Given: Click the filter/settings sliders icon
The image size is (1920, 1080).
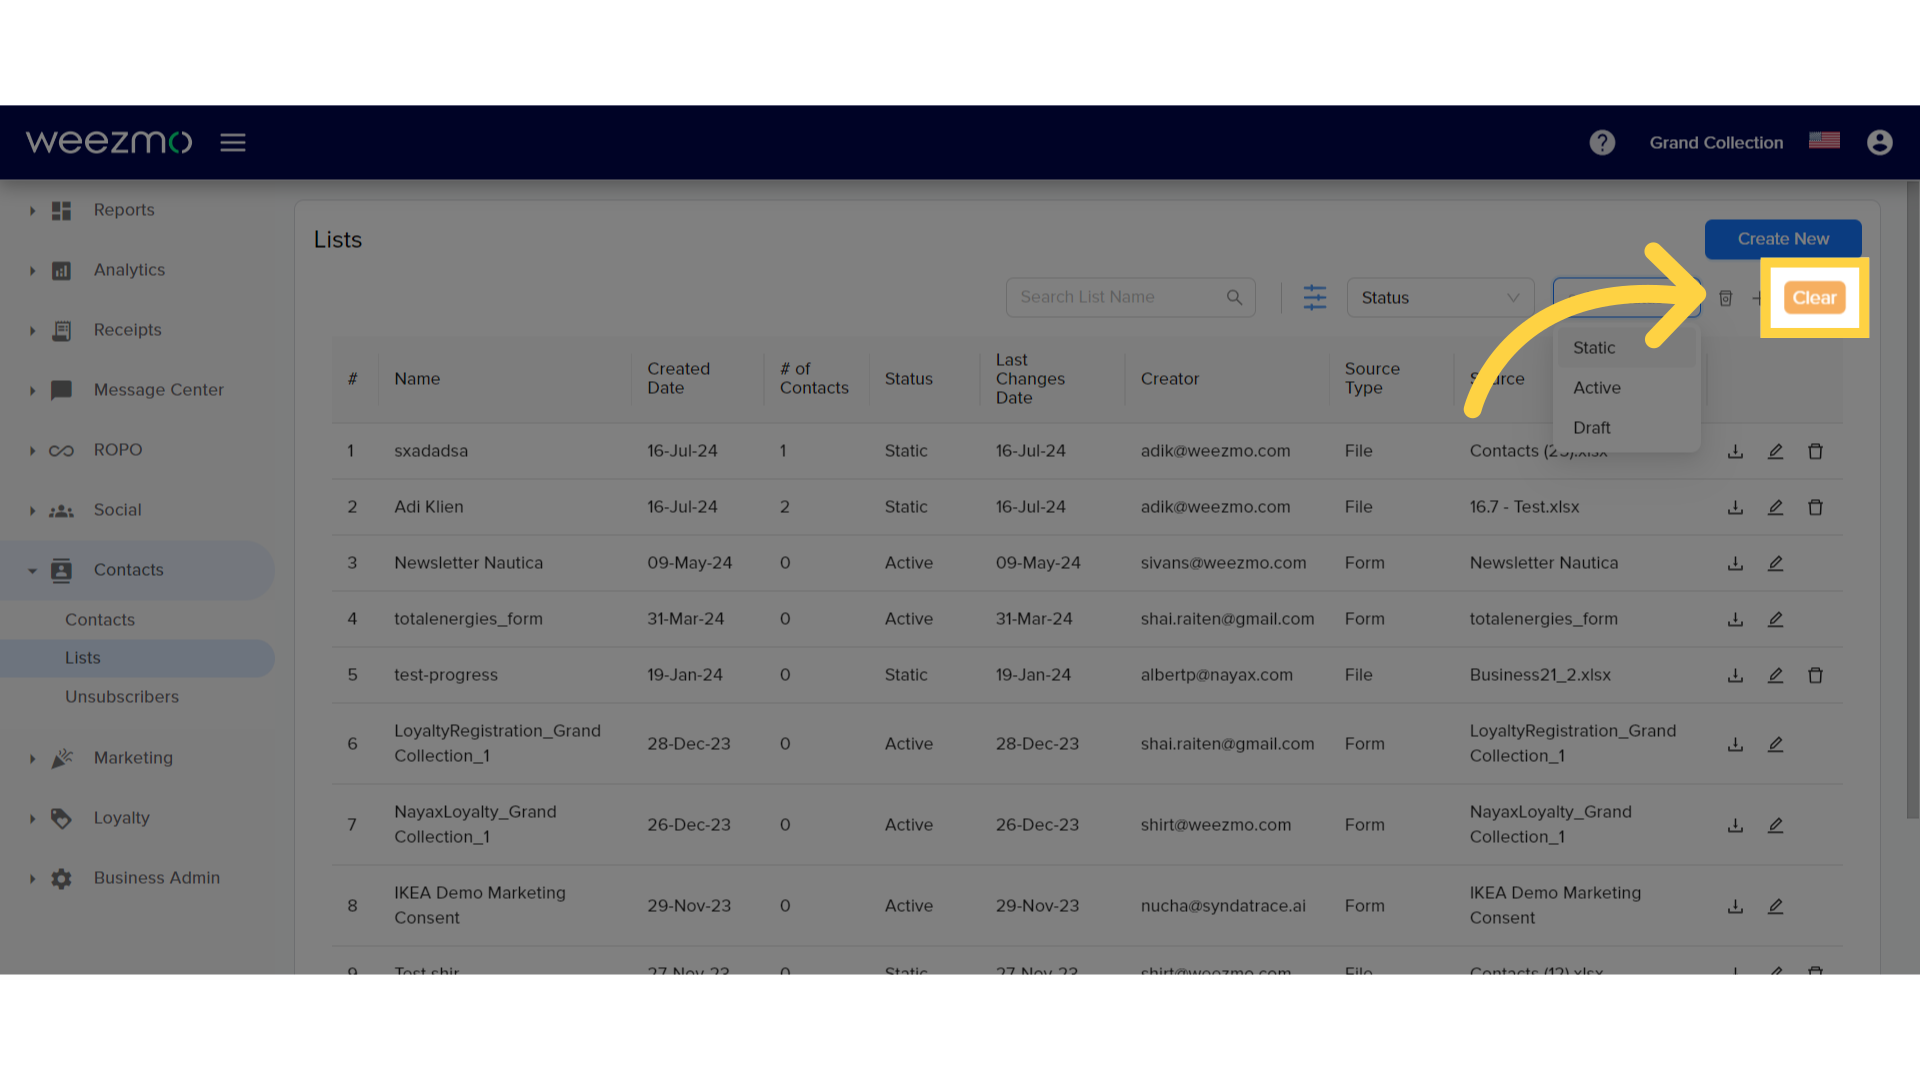Looking at the screenshot, I should (1315, 297).
